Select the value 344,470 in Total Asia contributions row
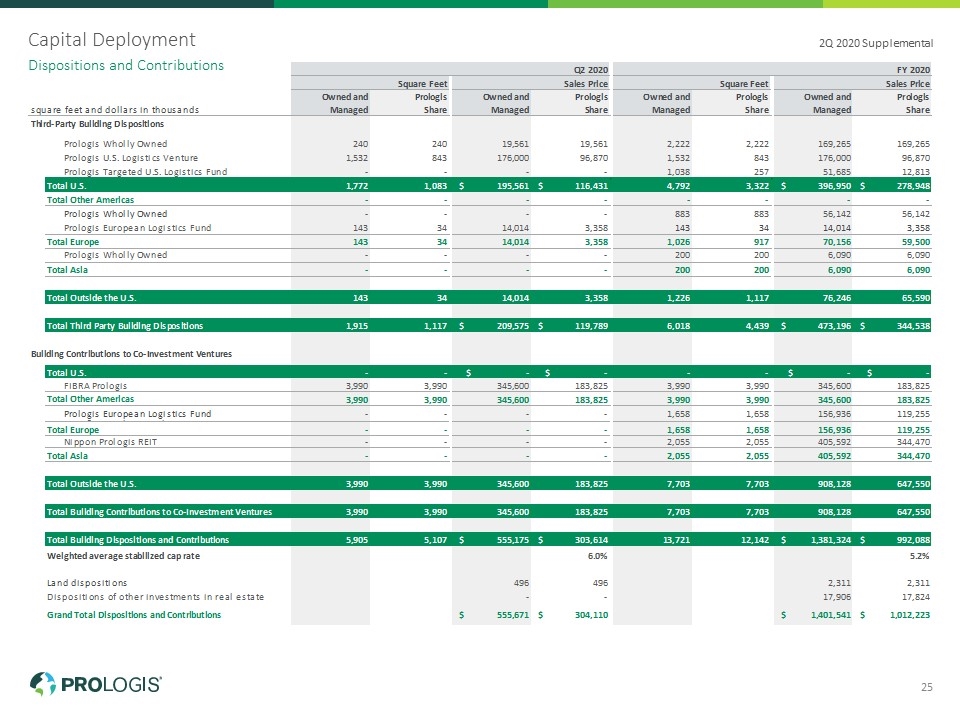 click(913, 456)
